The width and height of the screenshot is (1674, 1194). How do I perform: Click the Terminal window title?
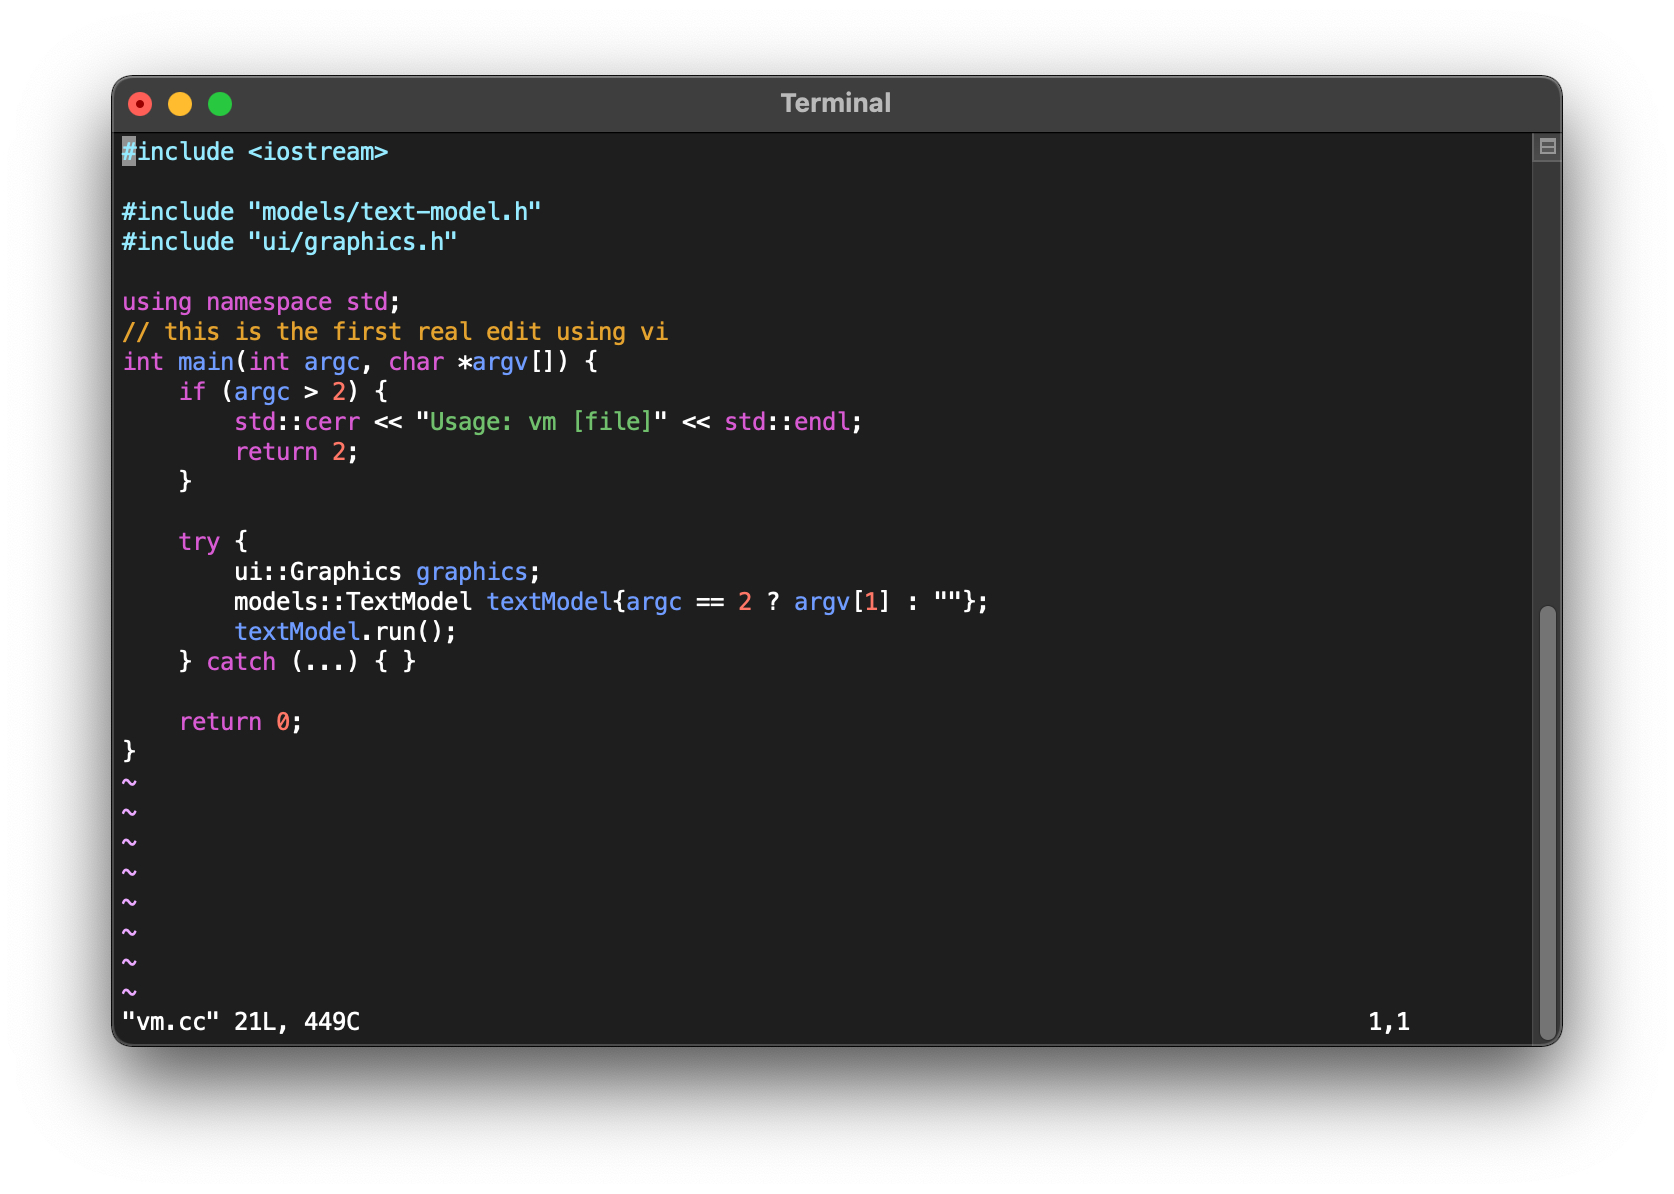click(x=835, y=103)
